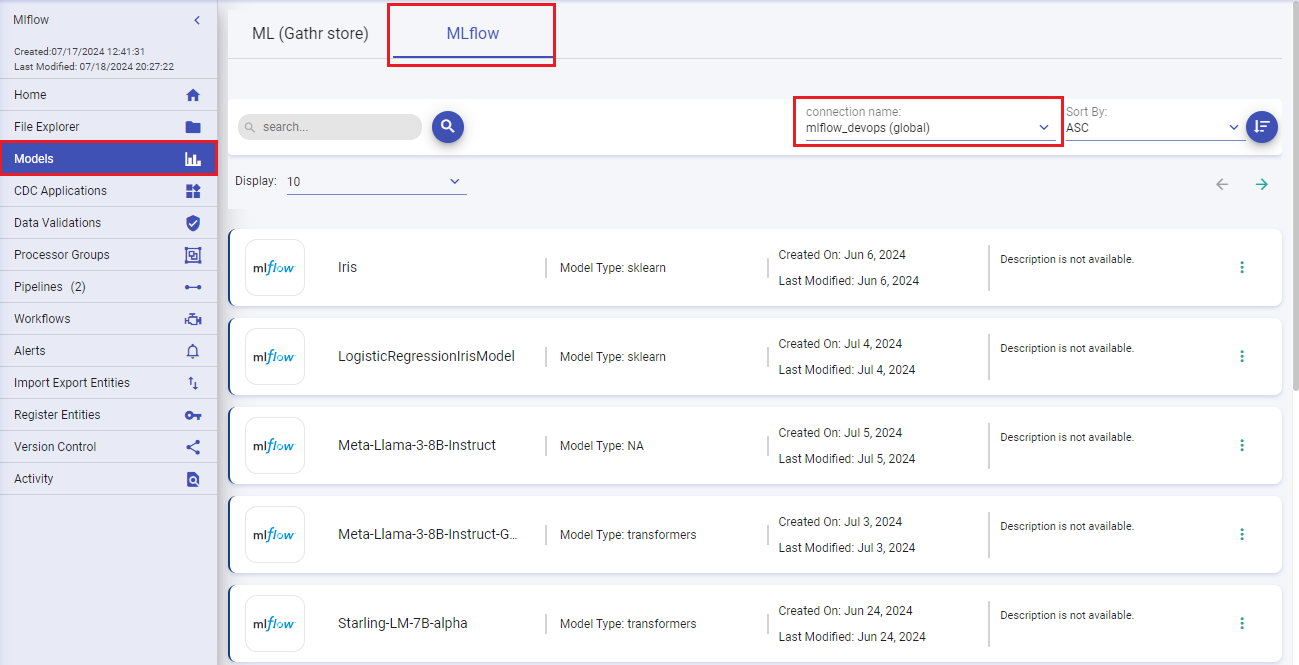Click the mlflow logo of Iris model
1299x665 pixels.
pyautogui.click(x=275, y=267)
